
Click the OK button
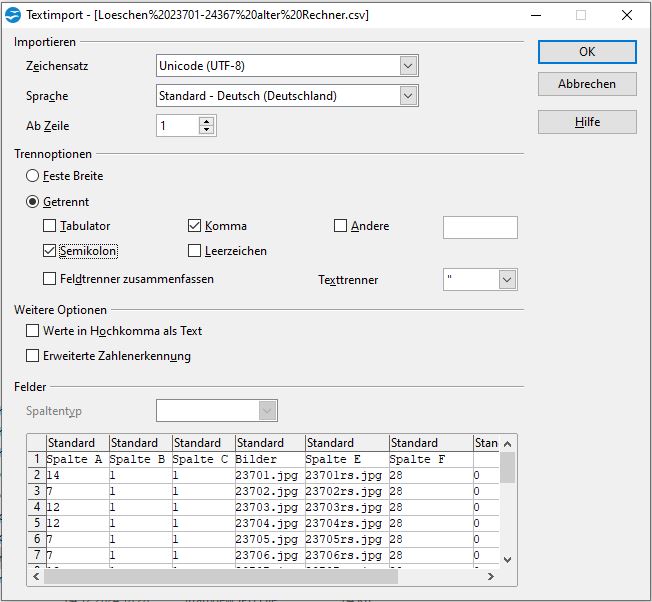587,52
